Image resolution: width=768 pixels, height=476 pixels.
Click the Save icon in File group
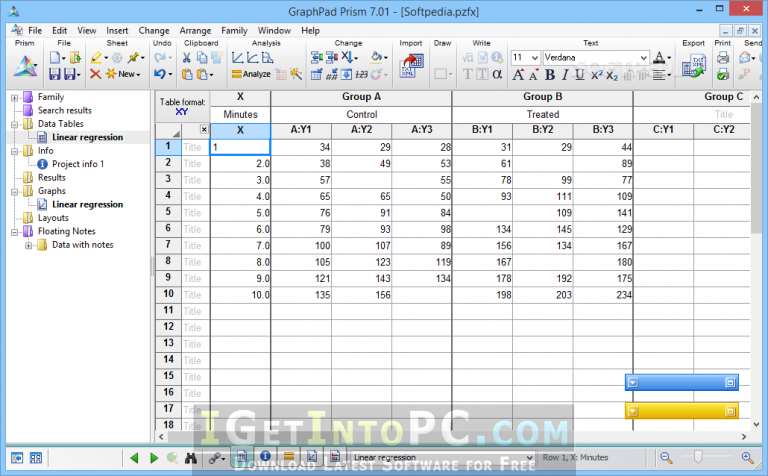(x=55, y=74)
